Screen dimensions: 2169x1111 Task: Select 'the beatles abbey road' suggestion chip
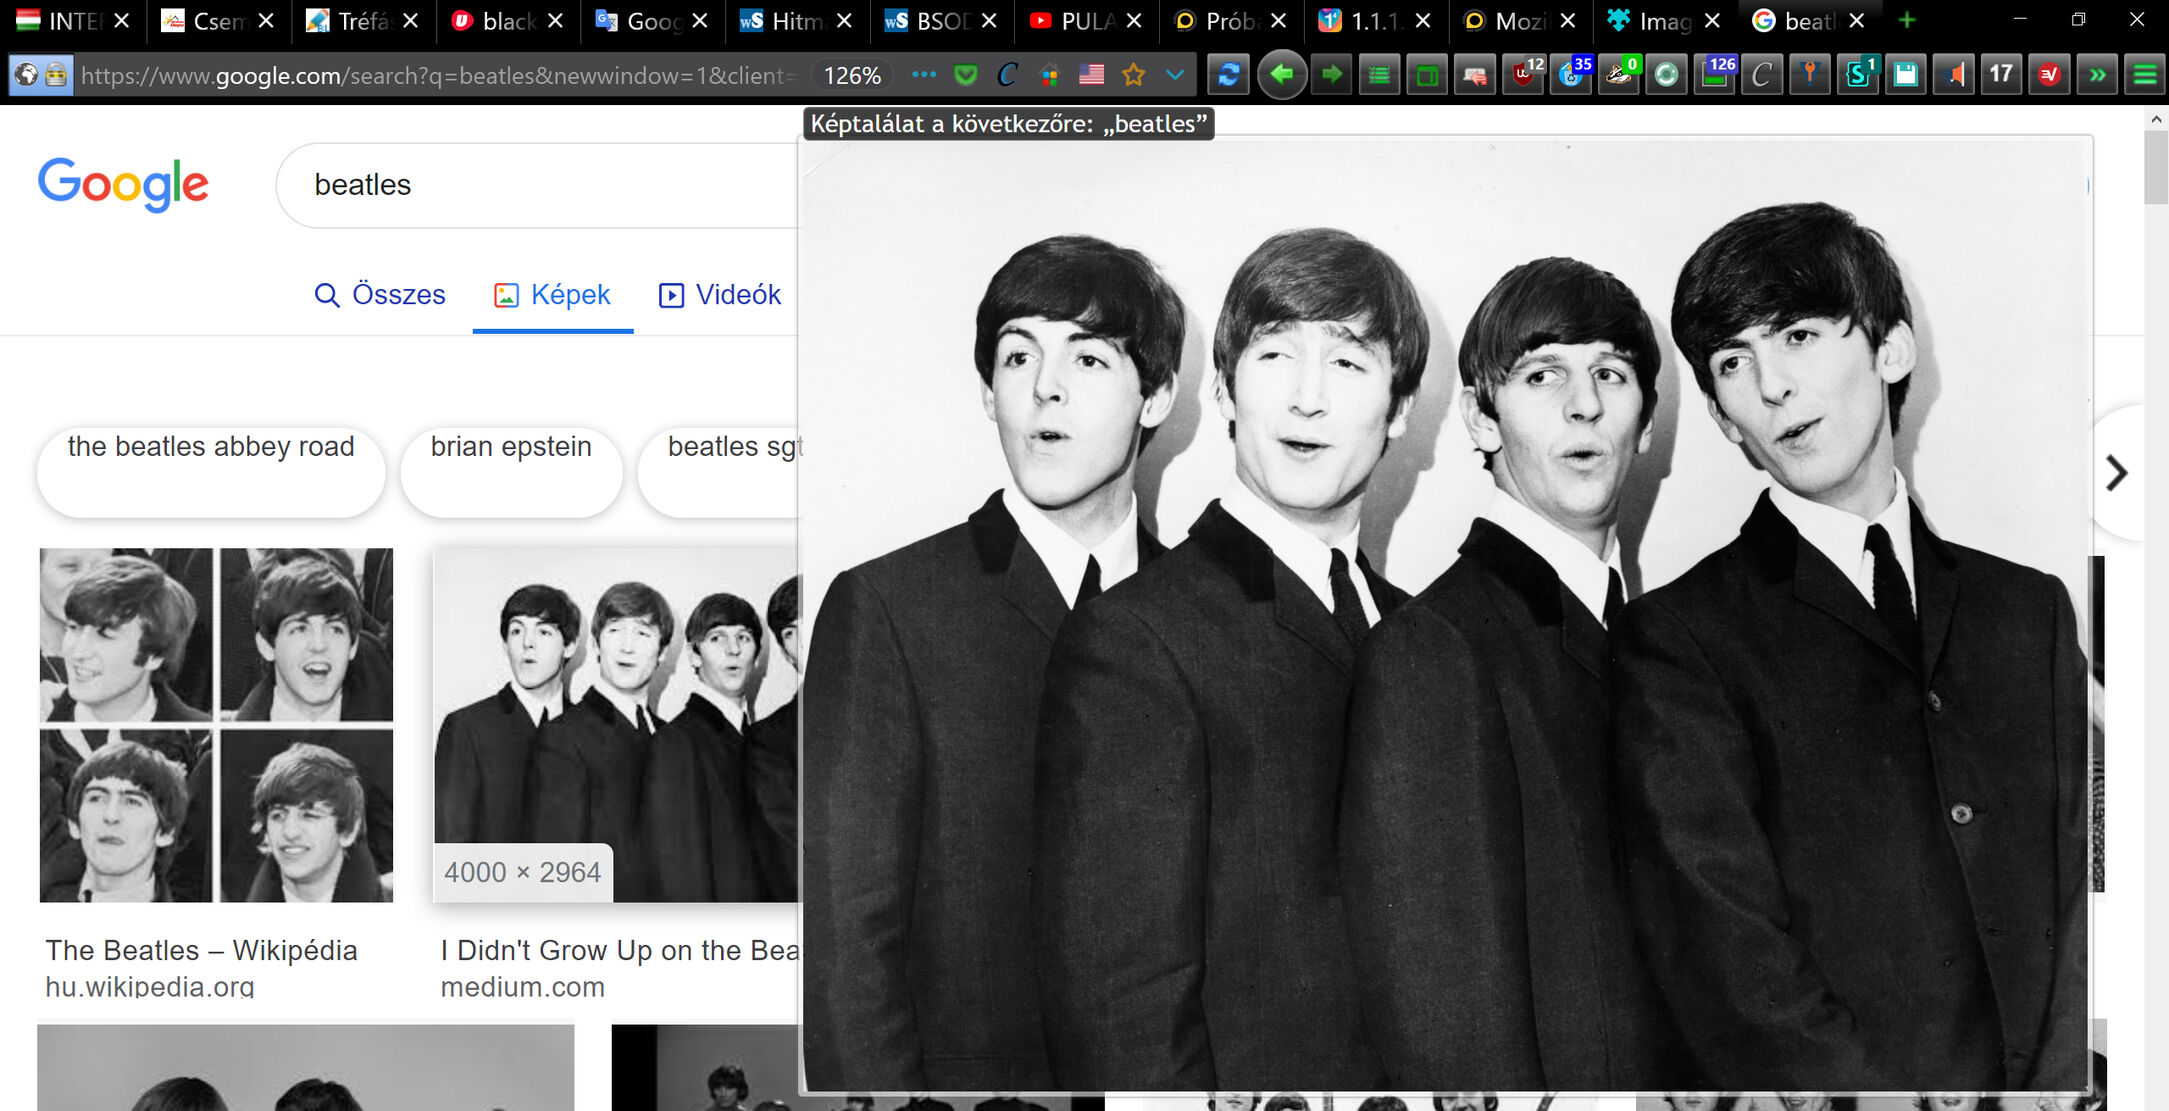211,472
